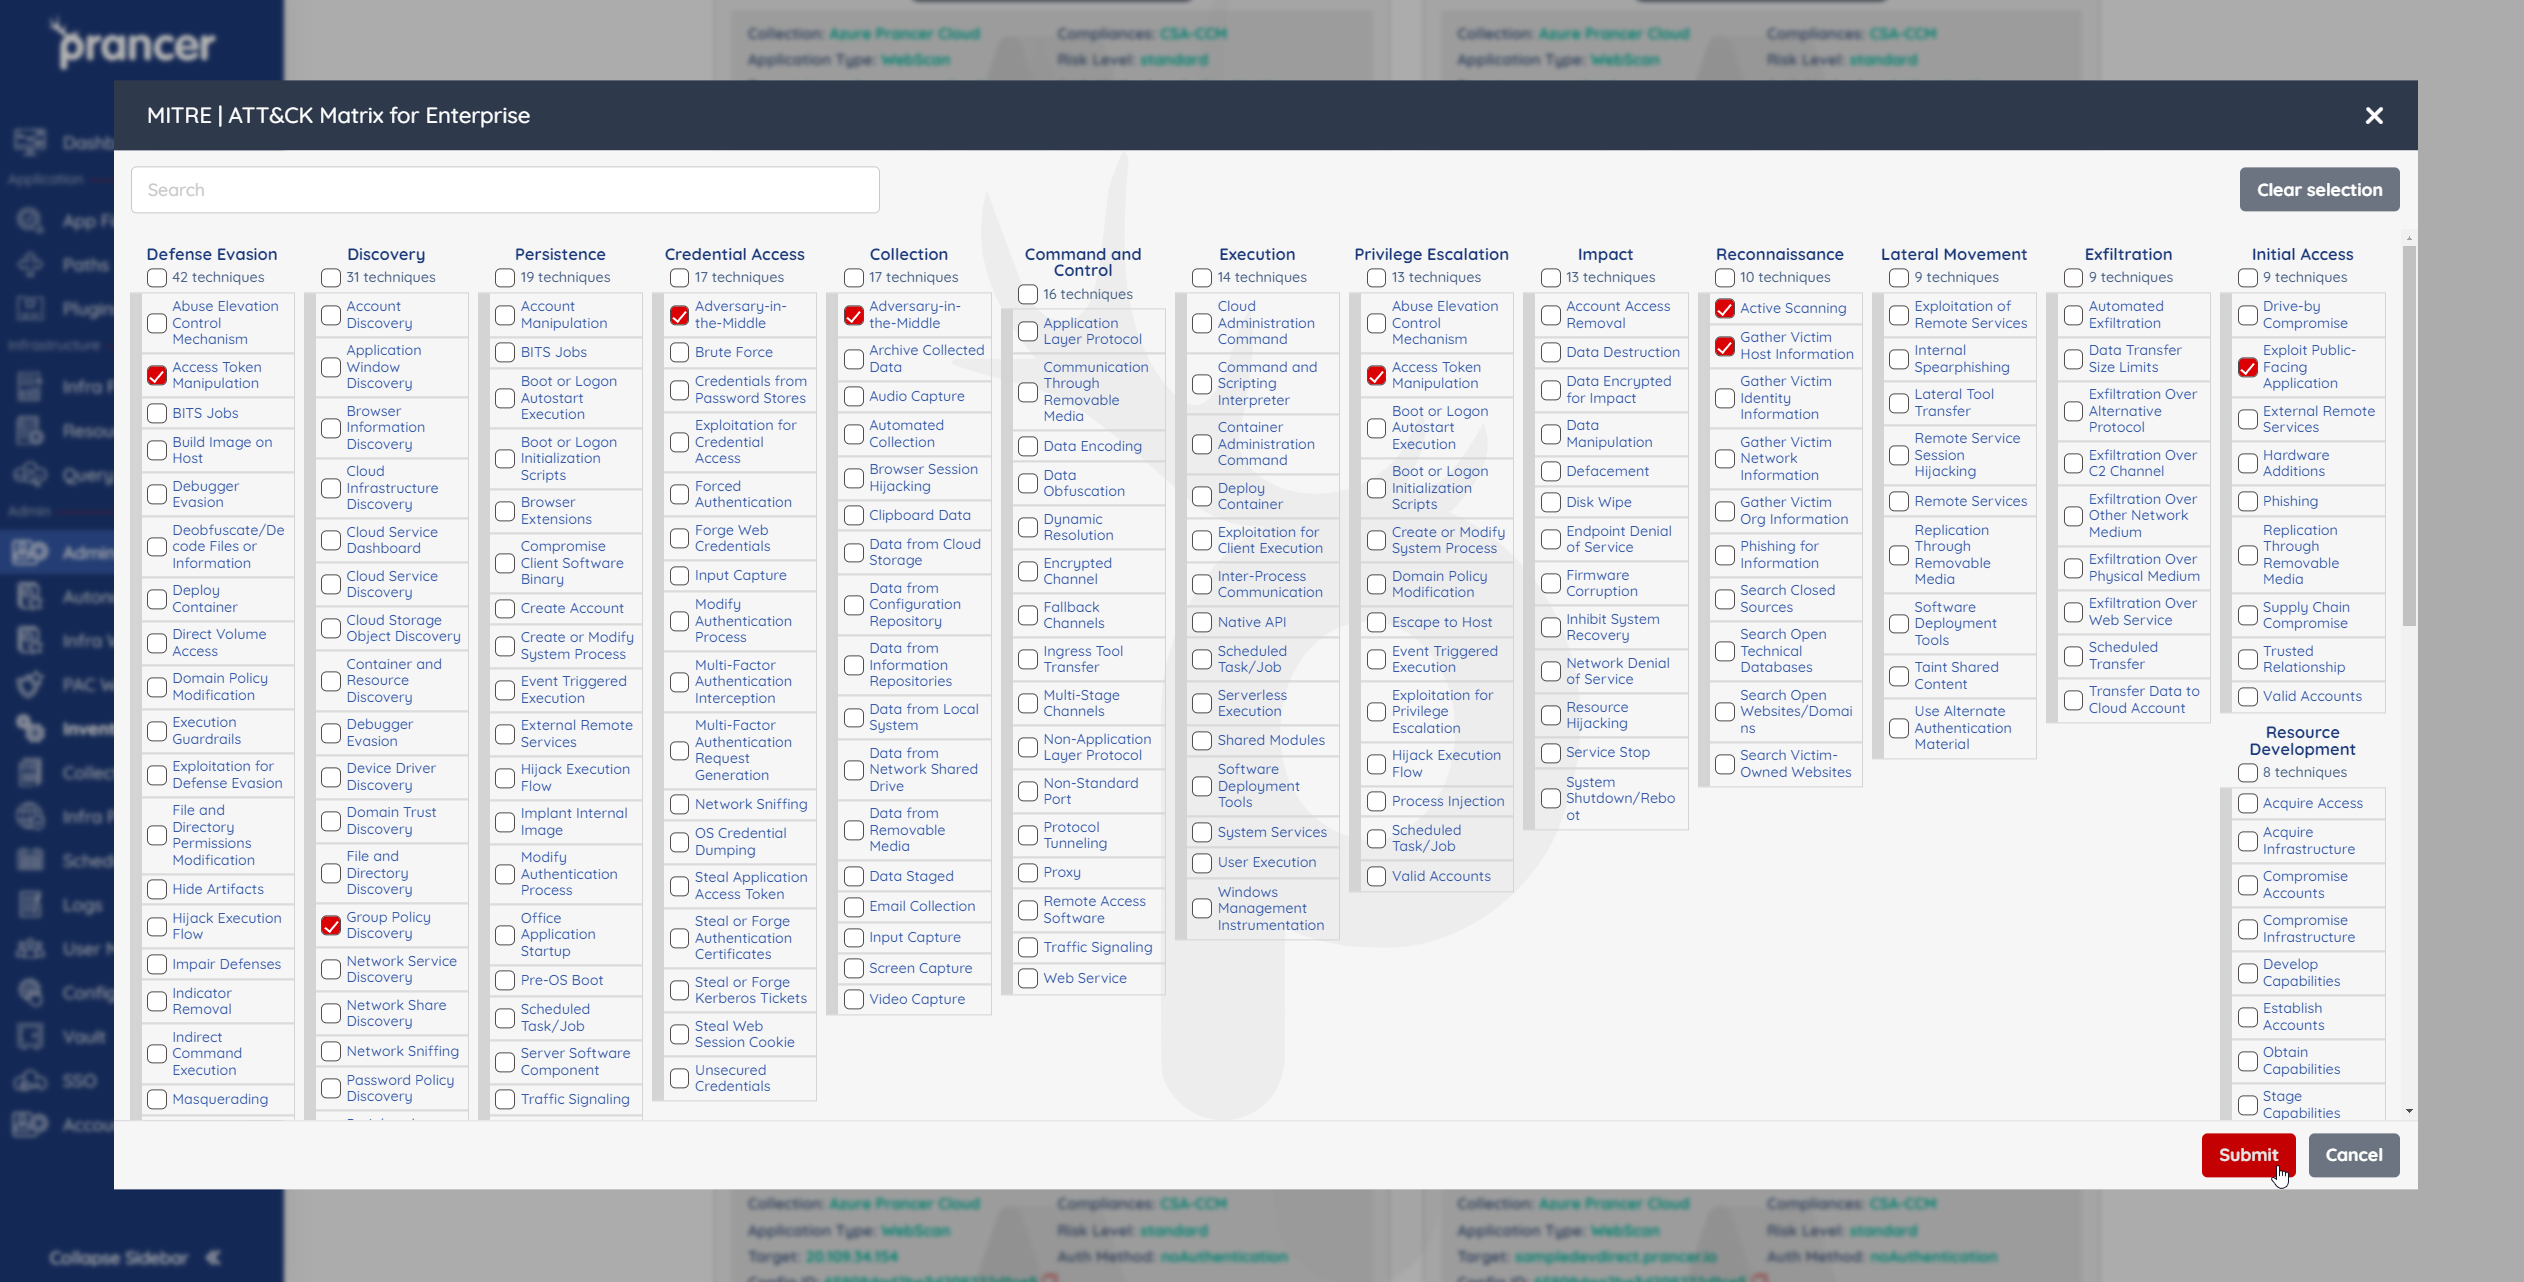
Task: Check the Shared Modules technique
Action: (1202, 741)
